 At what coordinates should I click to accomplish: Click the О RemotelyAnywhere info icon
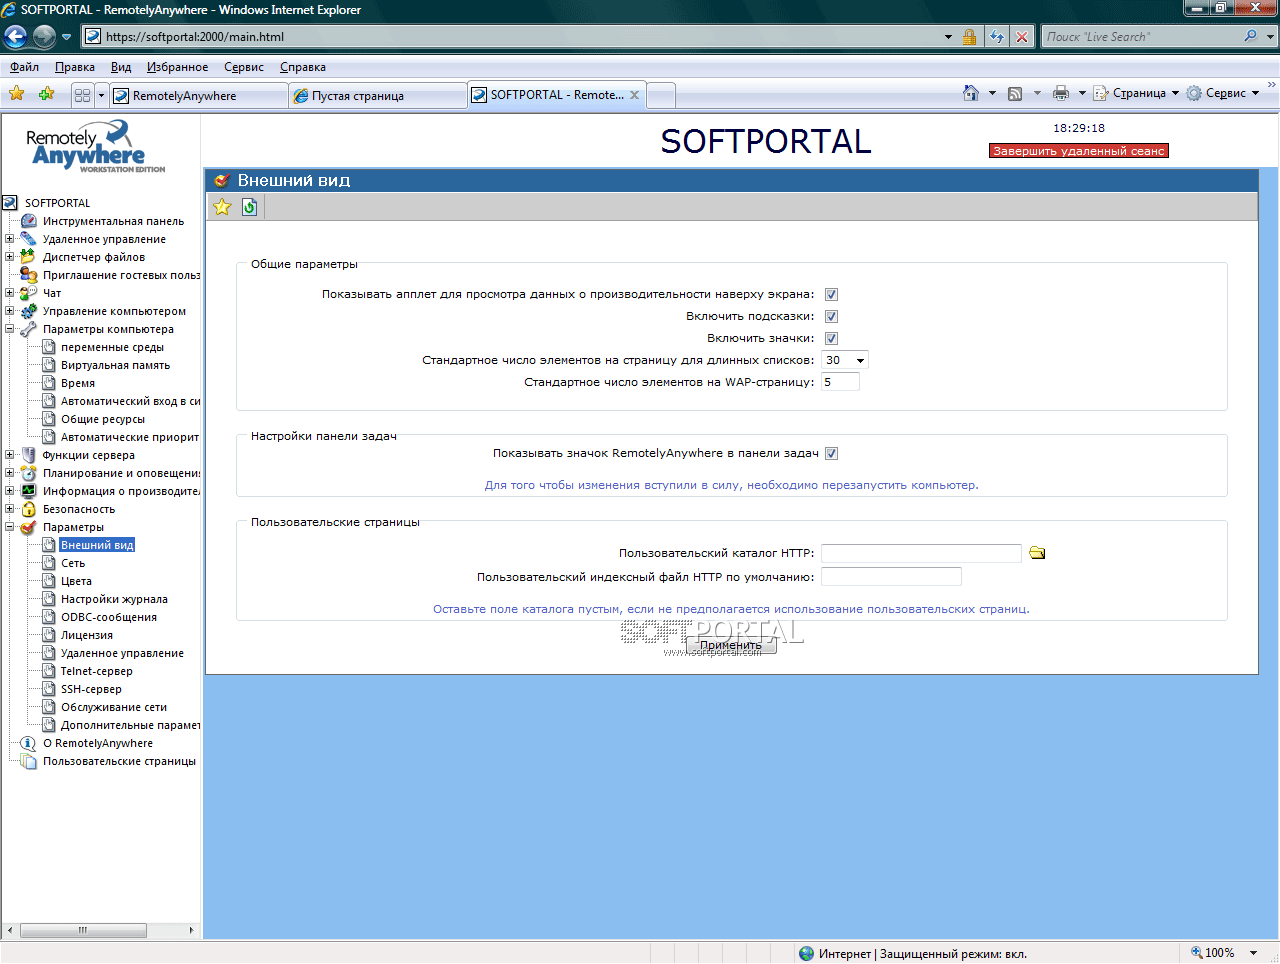[x=28, y=743]
